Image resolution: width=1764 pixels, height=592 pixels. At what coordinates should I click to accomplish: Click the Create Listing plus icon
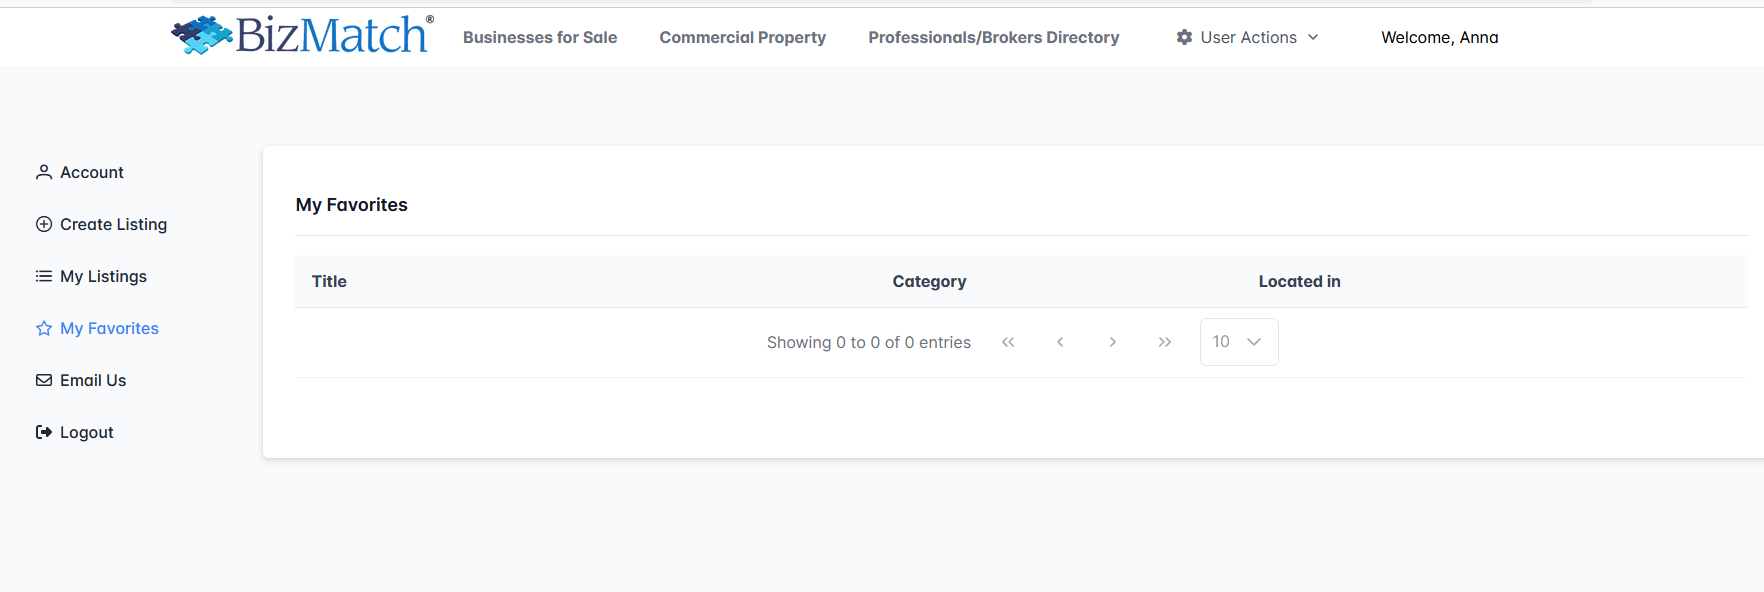tap(44, 224)
